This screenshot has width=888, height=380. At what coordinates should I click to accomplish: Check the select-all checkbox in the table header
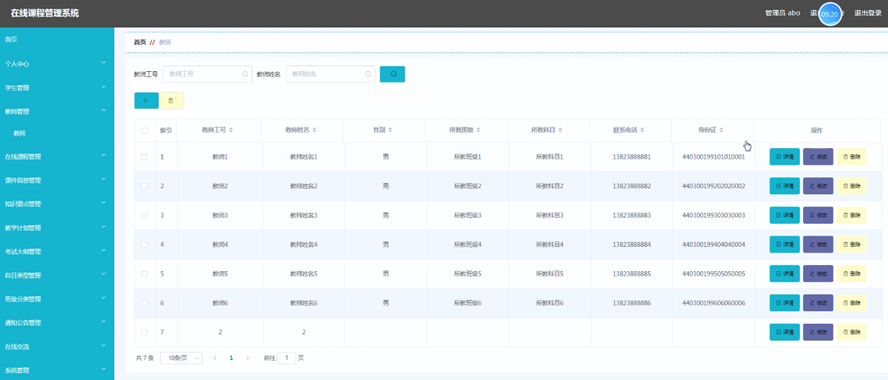point(144,130)
